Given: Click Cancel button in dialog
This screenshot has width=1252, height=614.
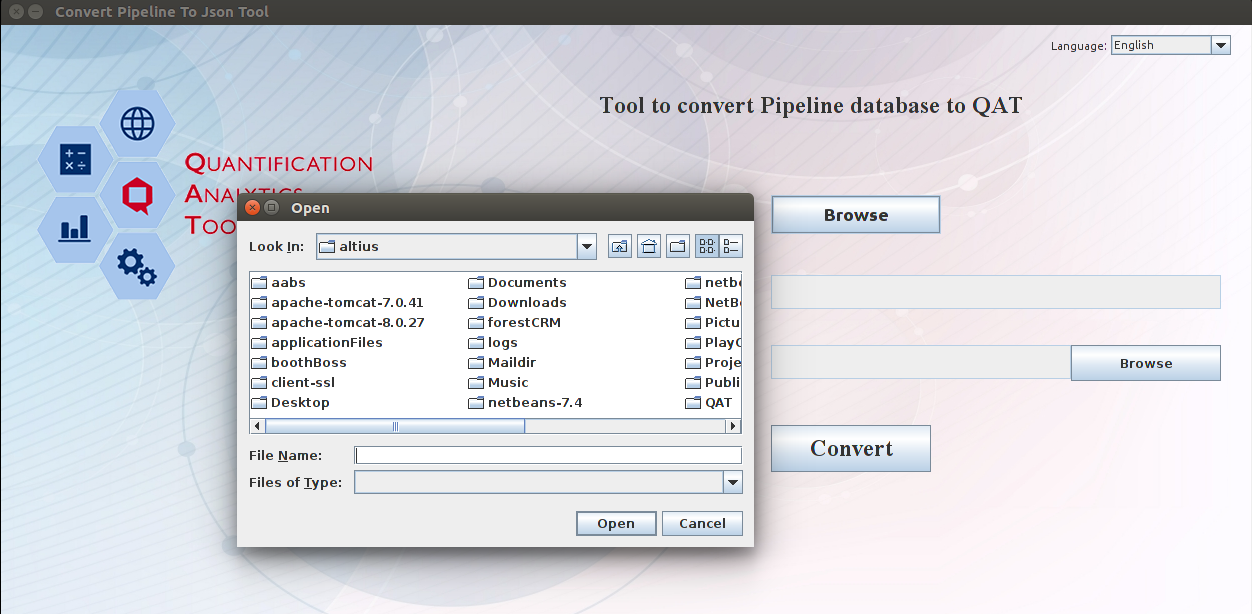Looking at the screenshot, I should (702, 523).
